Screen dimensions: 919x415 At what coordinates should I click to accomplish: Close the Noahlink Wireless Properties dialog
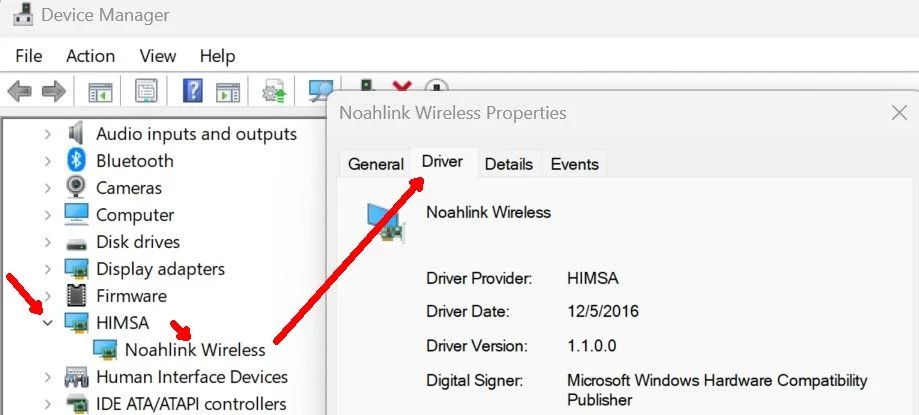click(899, 113)
